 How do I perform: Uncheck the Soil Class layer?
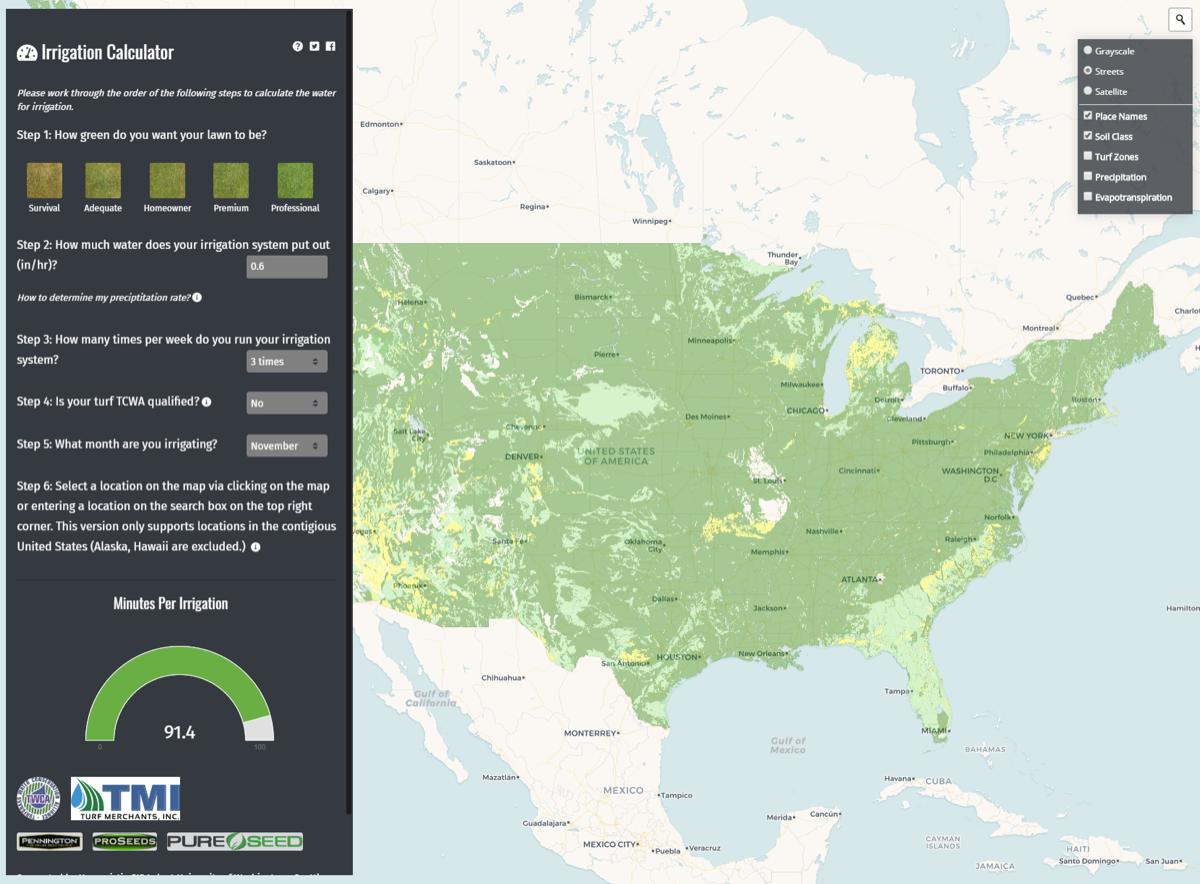click(x=1088, y=136)
